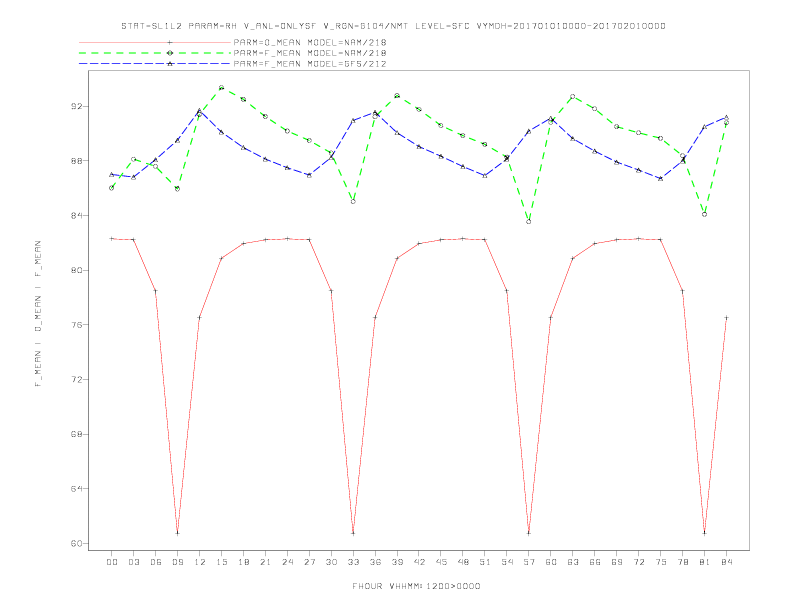Click x-axis forecast hour label 84
Image resolution: width=792 pixels, height=612 pixels.
[726, 562]
